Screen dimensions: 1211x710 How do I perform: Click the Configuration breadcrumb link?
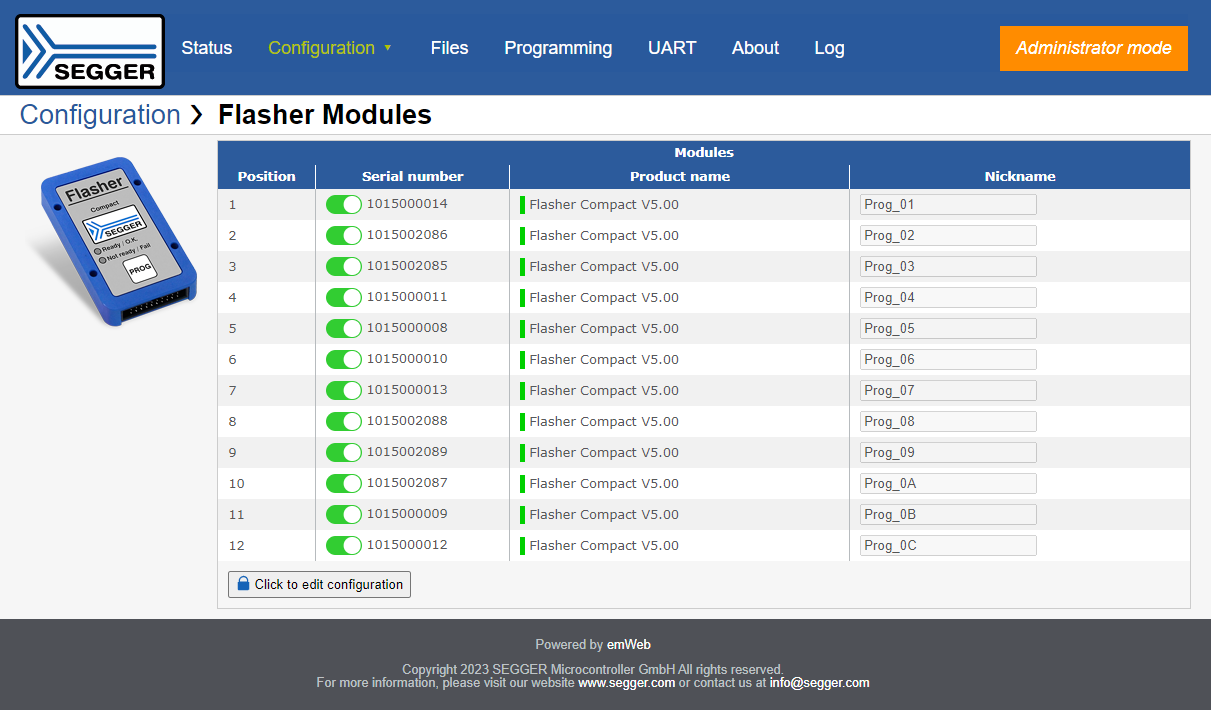click(100, 115)
